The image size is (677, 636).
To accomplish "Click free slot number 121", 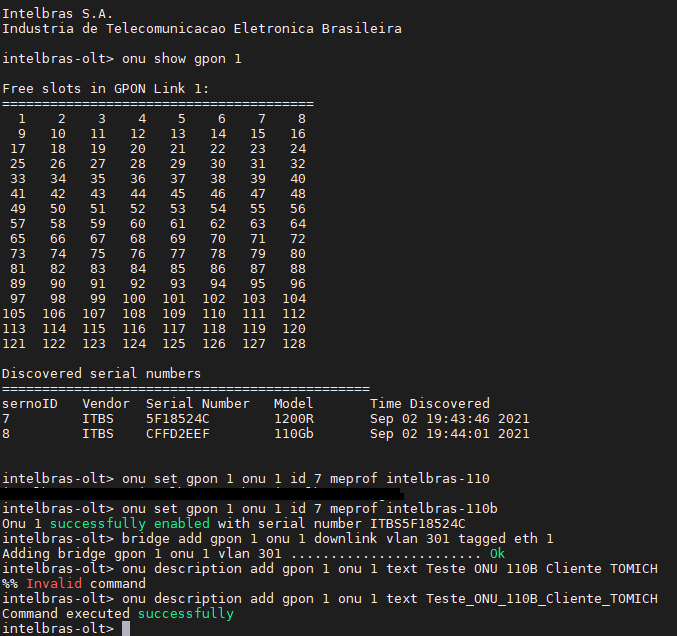I will click(14, 344).
